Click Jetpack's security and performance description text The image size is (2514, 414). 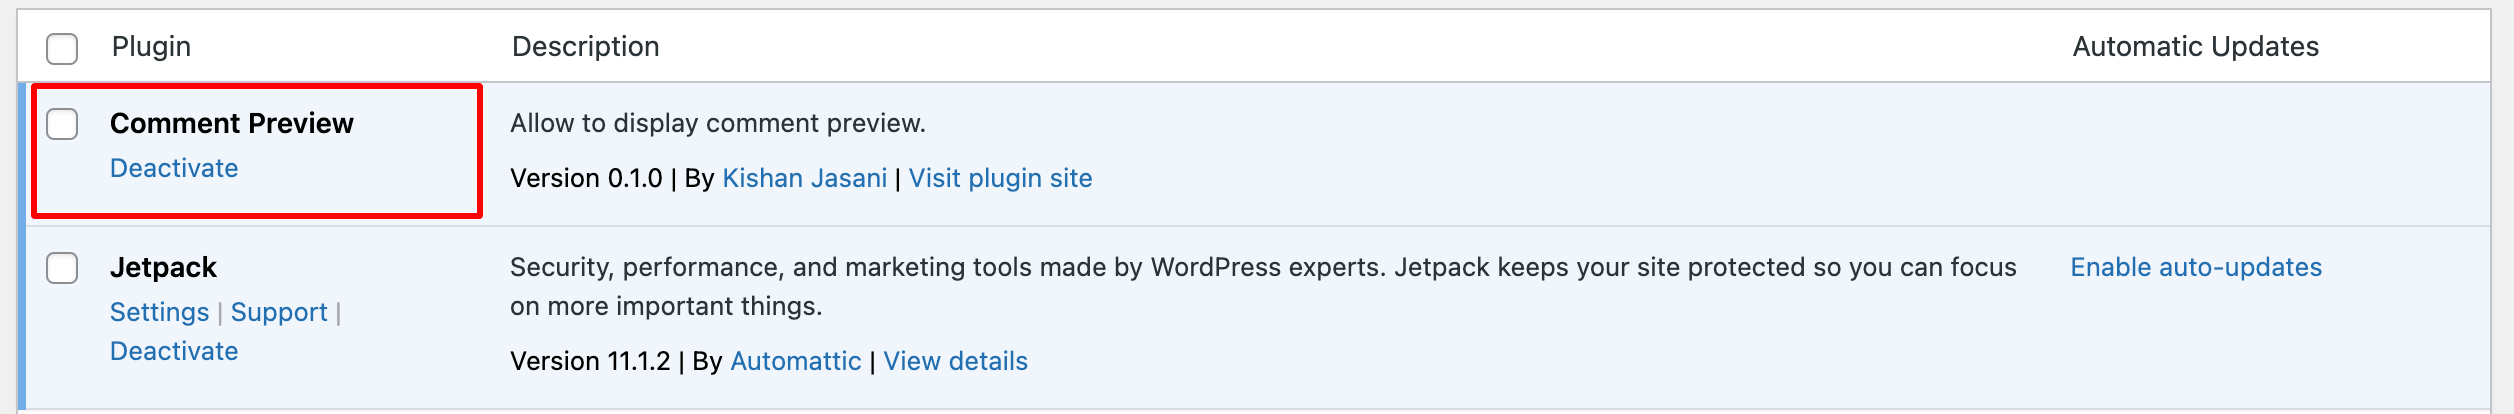click(1263, 286)
